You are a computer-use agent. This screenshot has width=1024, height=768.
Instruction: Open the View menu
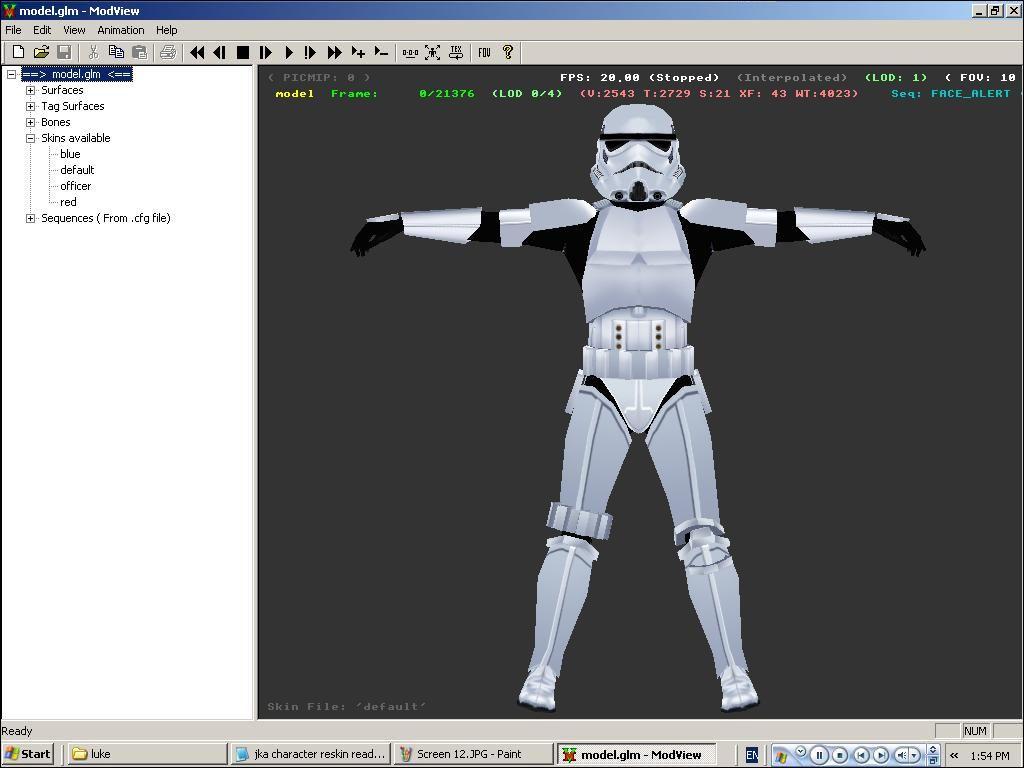point(74,30)
